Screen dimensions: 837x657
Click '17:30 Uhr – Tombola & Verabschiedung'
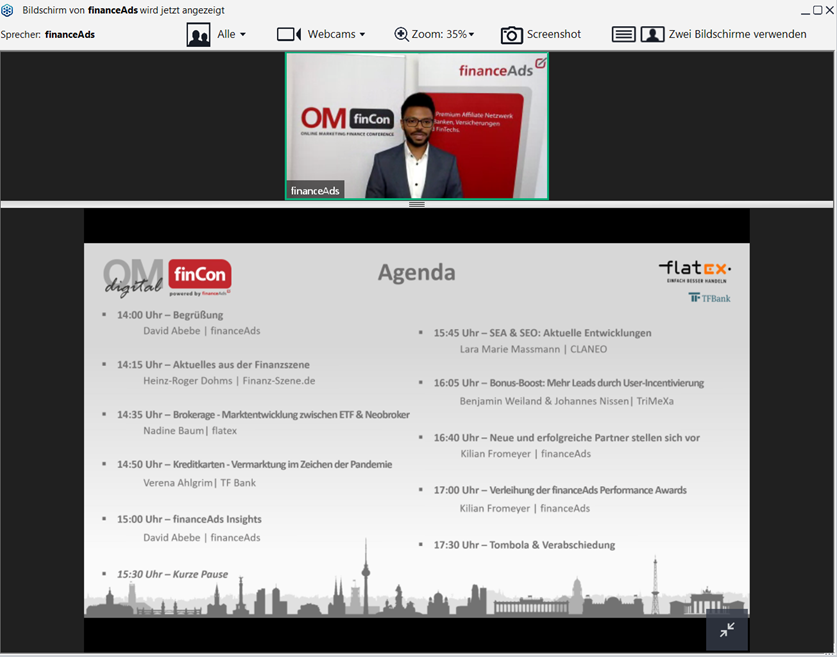[x=524, y=545]
